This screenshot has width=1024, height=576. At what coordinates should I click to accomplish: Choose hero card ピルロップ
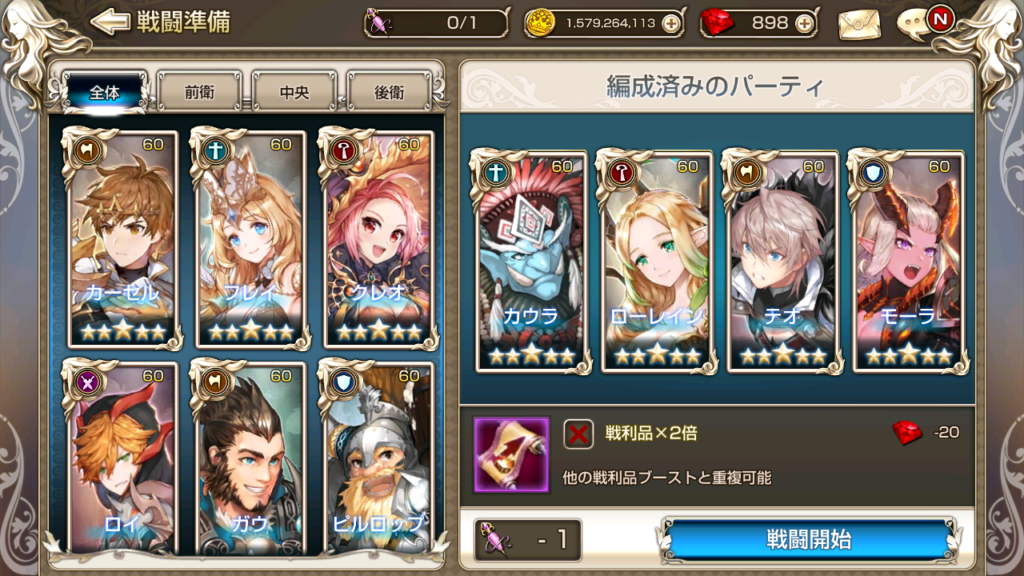click(378, 457)
